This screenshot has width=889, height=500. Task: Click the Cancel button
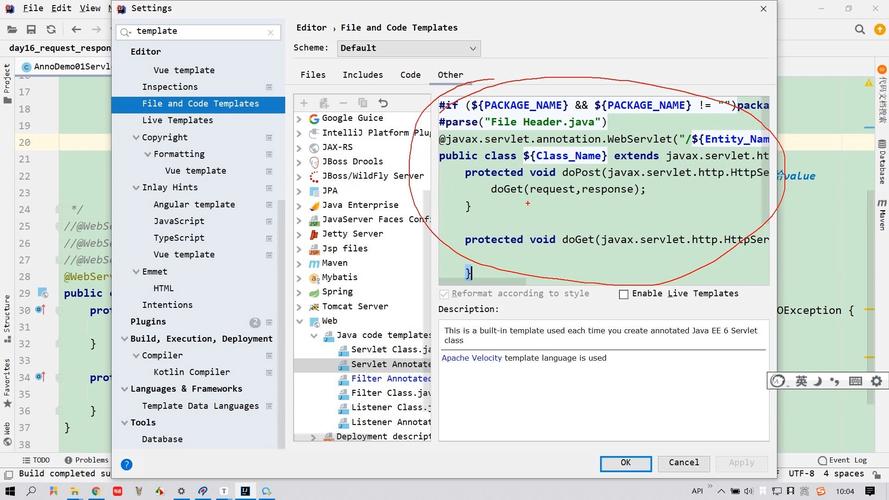(x=683, y=463)
